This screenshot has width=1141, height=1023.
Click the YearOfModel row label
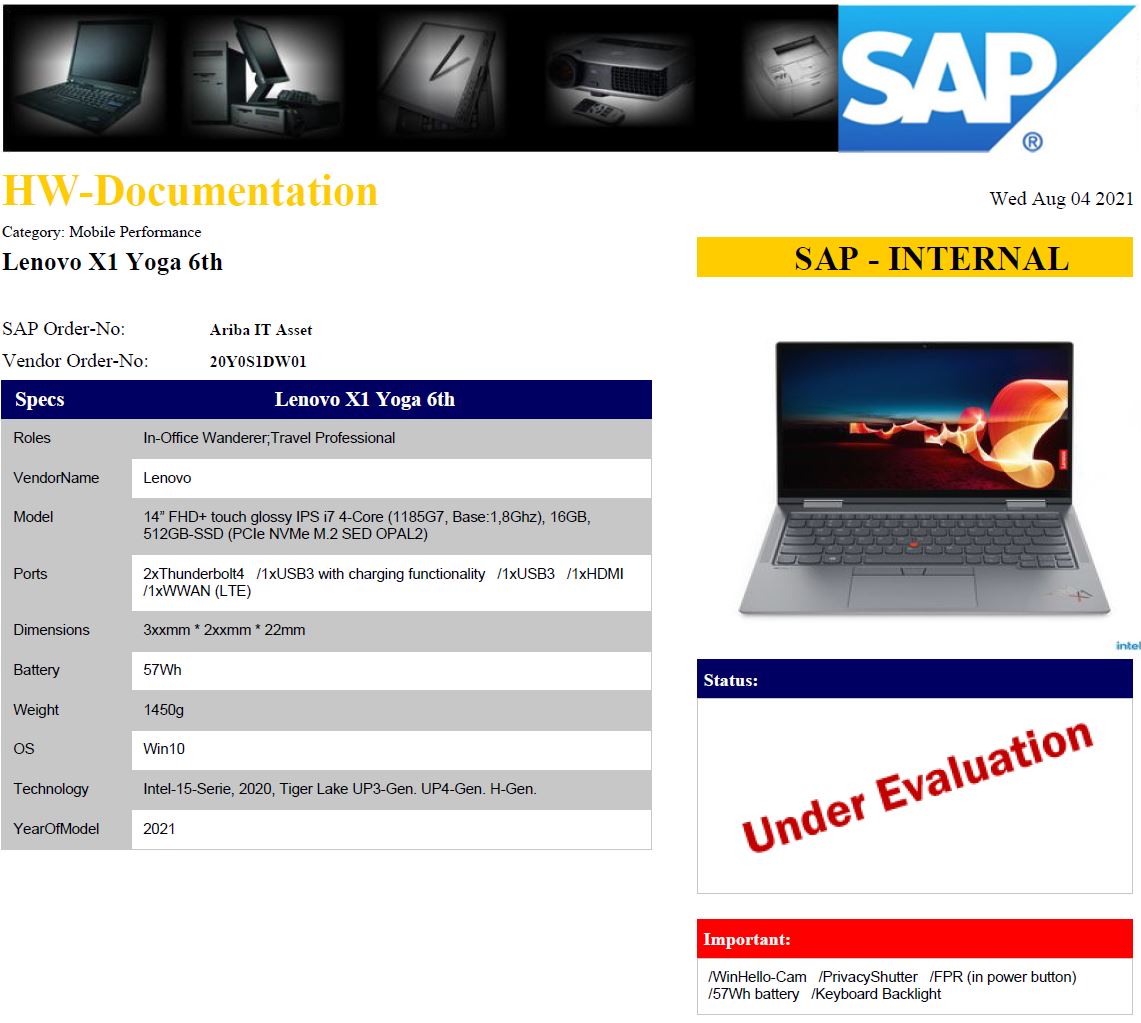[x=56, y=829]
